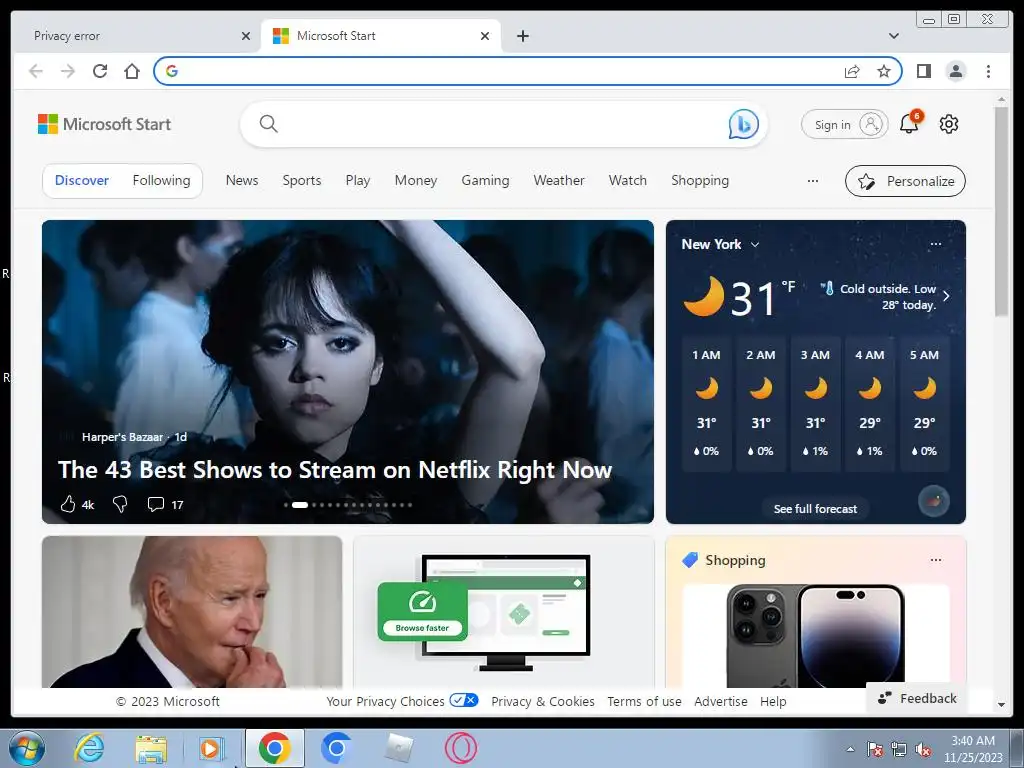Open the Weather section
This screenshot has width=1024, height=768.
click(559, 180)
